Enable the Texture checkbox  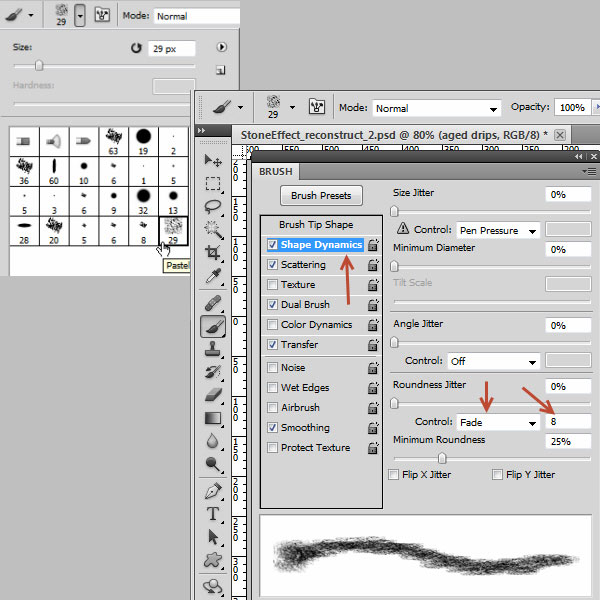click(272, 284)
